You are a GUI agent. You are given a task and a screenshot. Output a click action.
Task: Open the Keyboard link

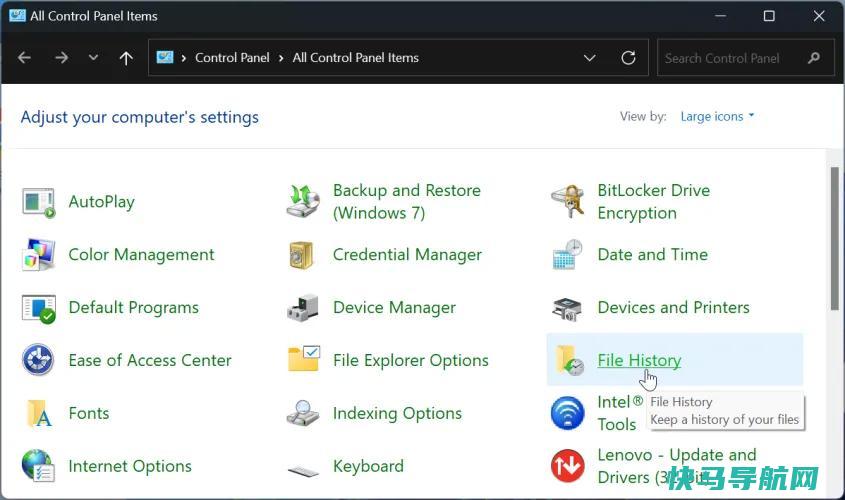coord(369,466)
